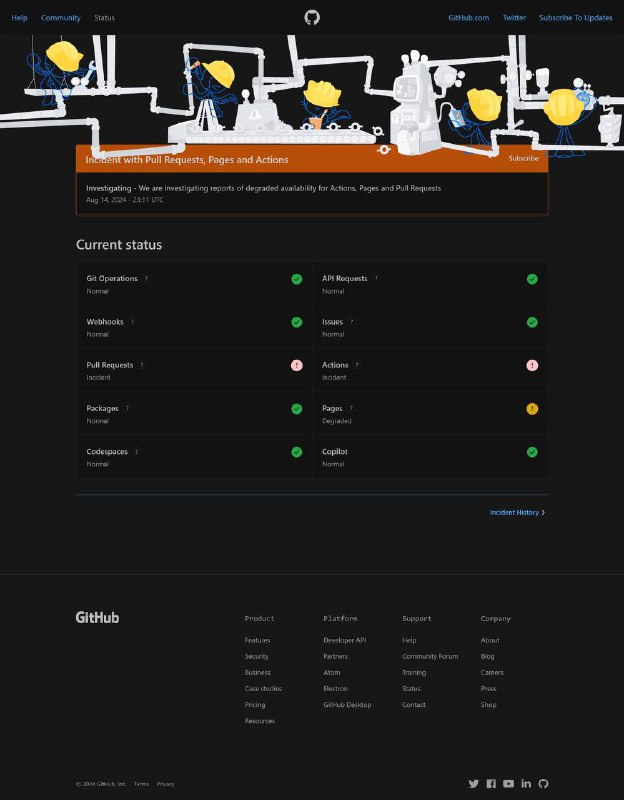Open the question mark next to Actions
This screenshot has width=624, height=800.
[357, 365]
